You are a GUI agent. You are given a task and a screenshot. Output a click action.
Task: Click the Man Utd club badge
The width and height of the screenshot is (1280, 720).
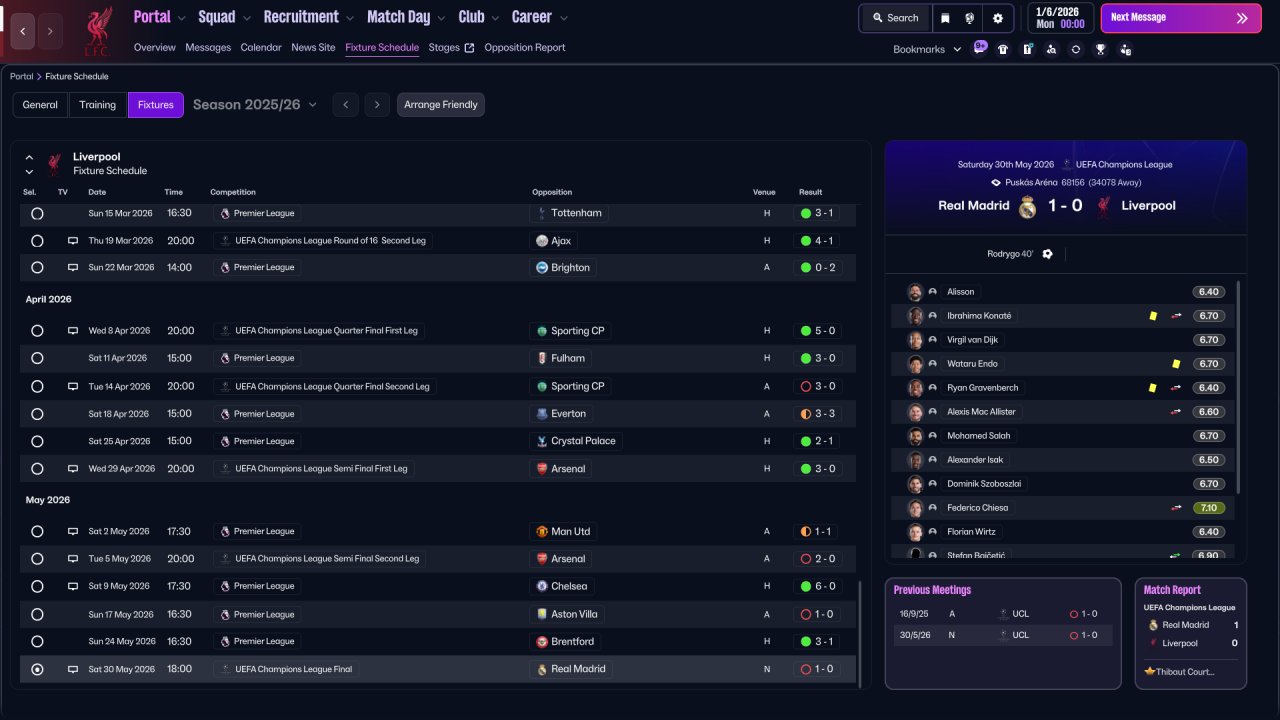(x=542, y=532)
